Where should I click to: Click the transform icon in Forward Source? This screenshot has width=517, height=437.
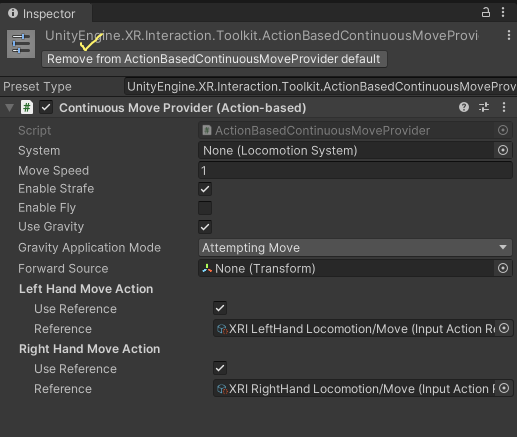click(x=207, y=268)
